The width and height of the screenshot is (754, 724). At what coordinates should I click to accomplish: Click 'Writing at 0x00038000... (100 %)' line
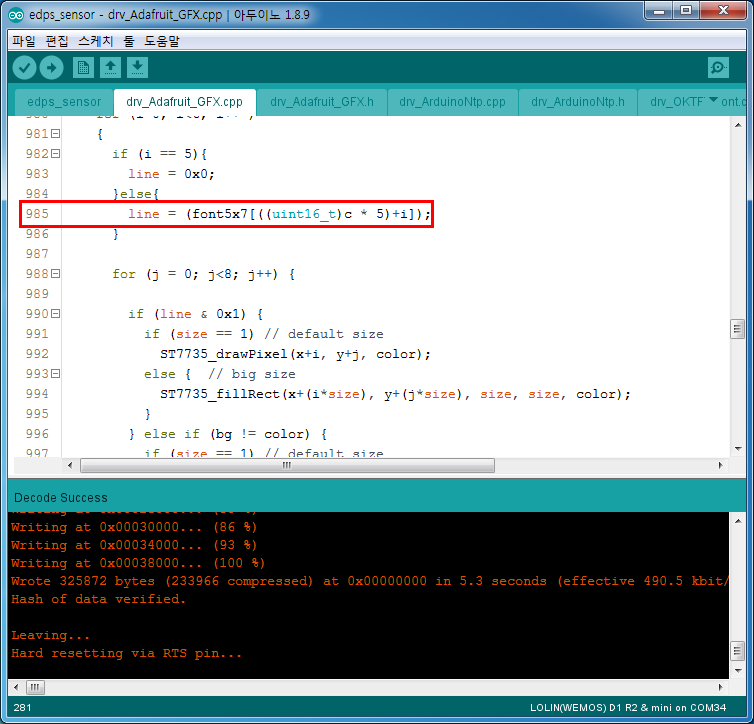click(138, 563)
